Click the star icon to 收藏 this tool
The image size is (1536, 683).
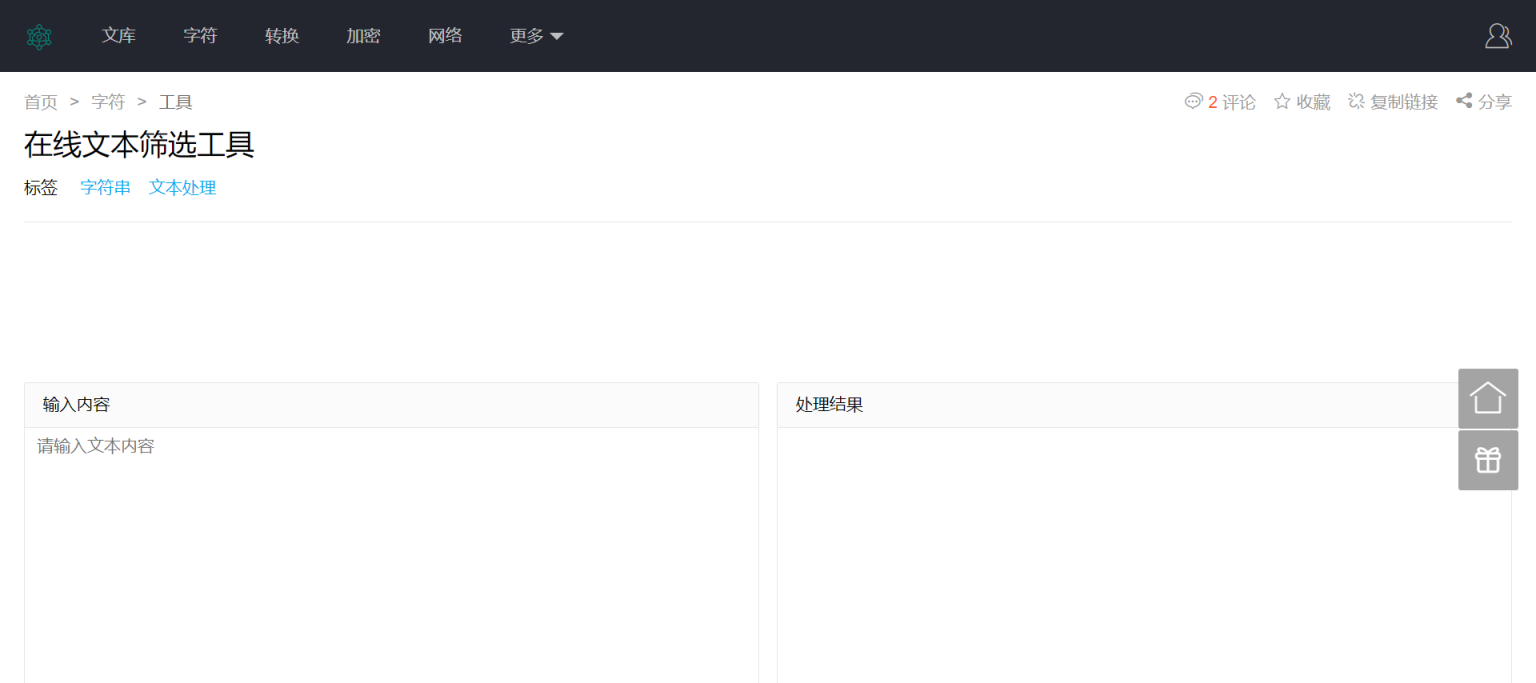click(1282, 100)
